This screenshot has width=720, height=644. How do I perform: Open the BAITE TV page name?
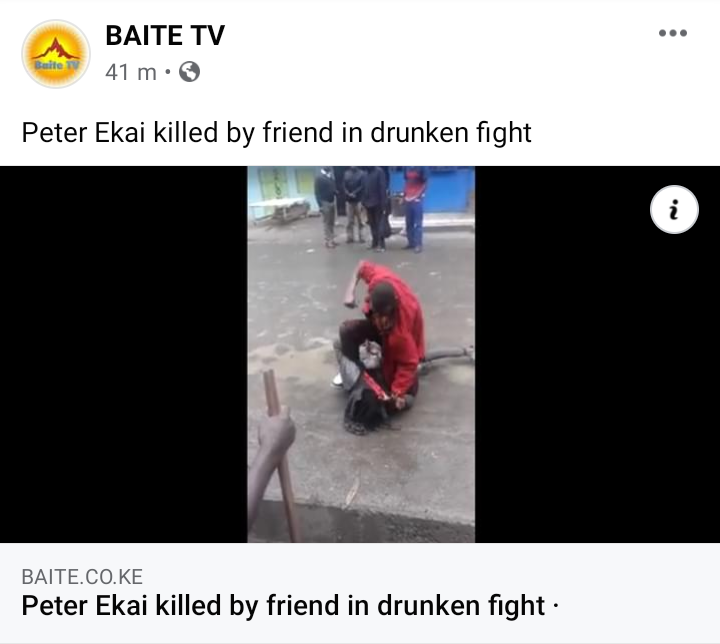click(x=165, y=35)
